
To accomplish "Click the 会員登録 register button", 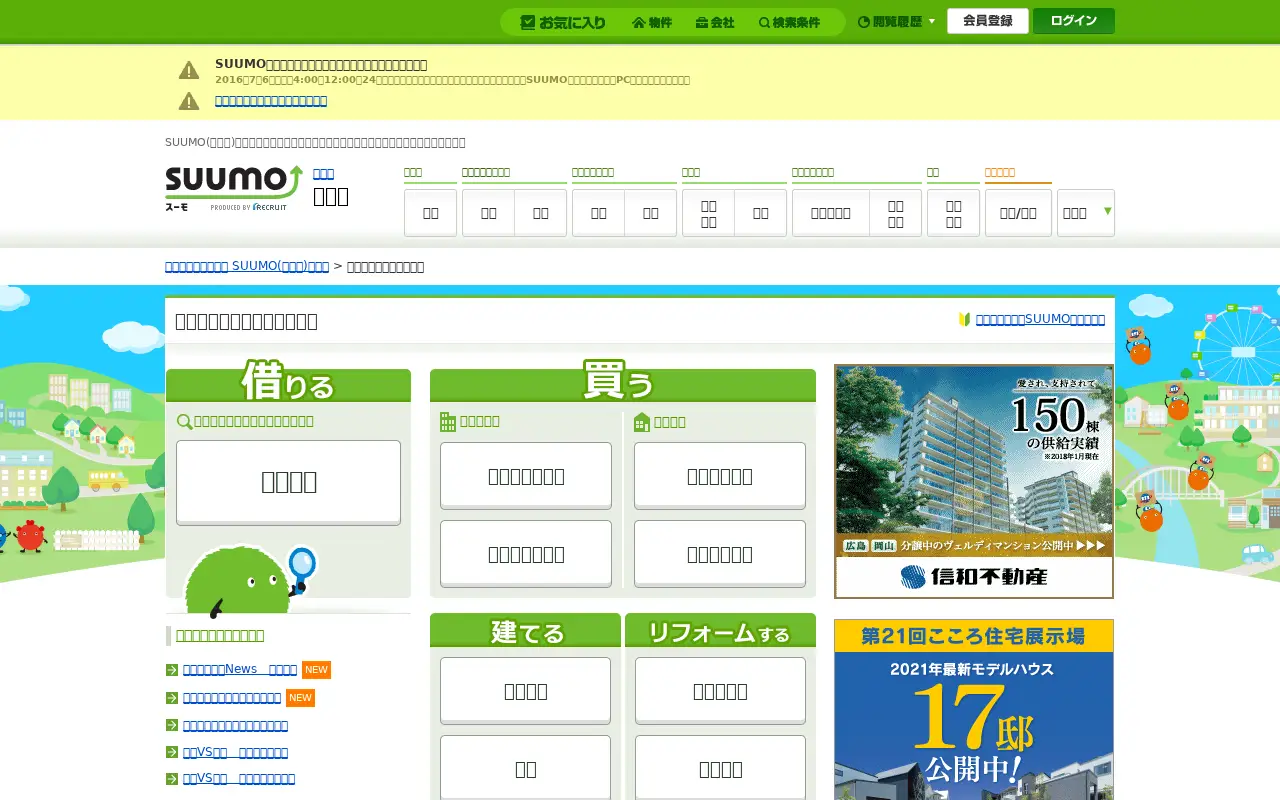I will point(988,21).
